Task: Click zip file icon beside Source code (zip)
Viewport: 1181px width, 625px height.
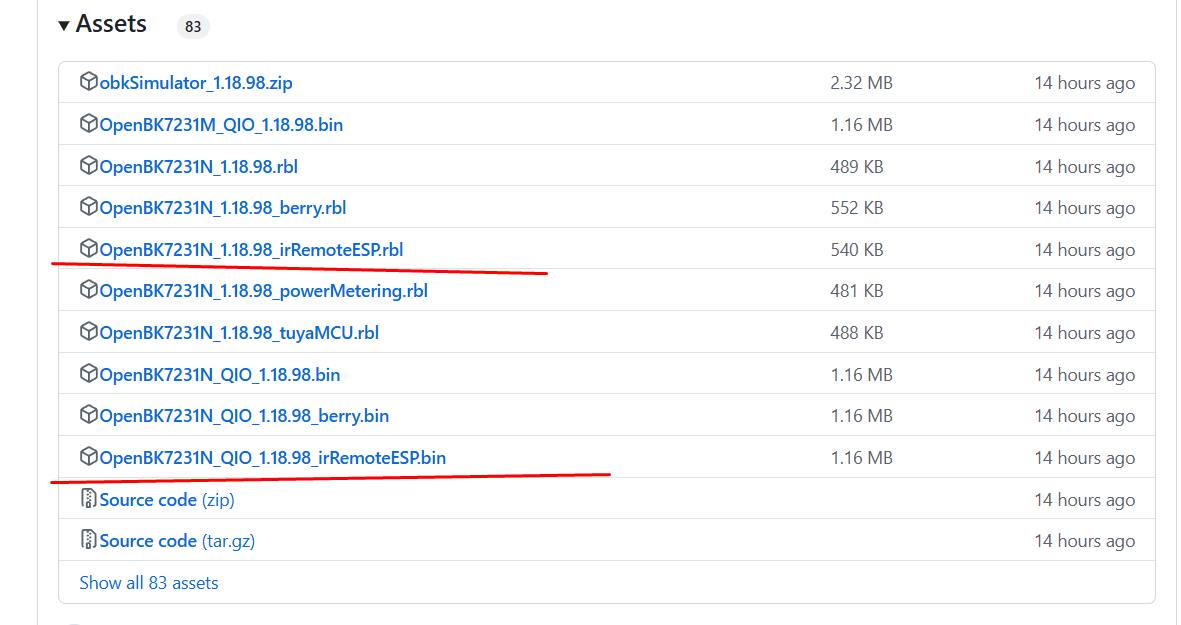Action: pyautogui.click(x=89, y=498)
